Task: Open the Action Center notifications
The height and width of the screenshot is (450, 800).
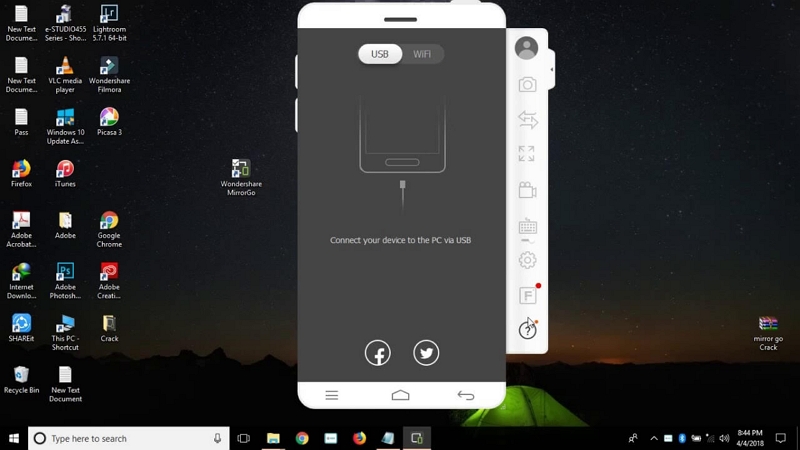Action: 781,438
